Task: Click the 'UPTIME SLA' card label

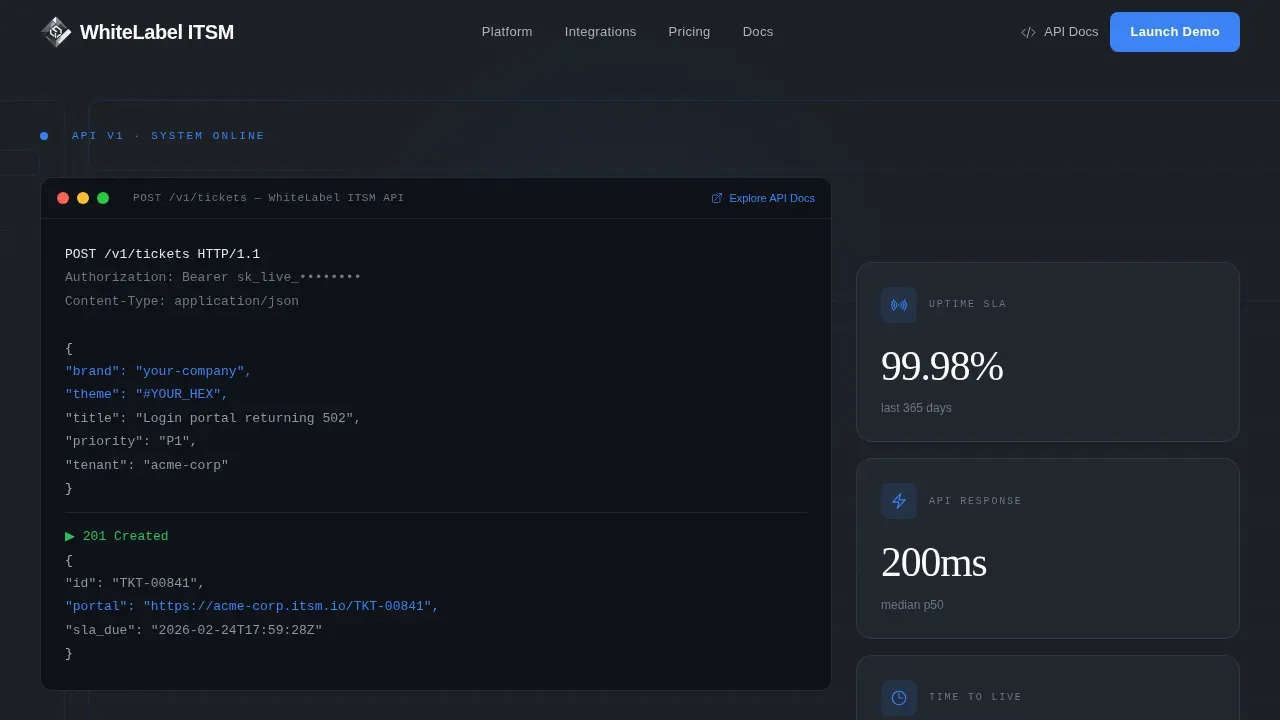Action: [x=967, y=305]
